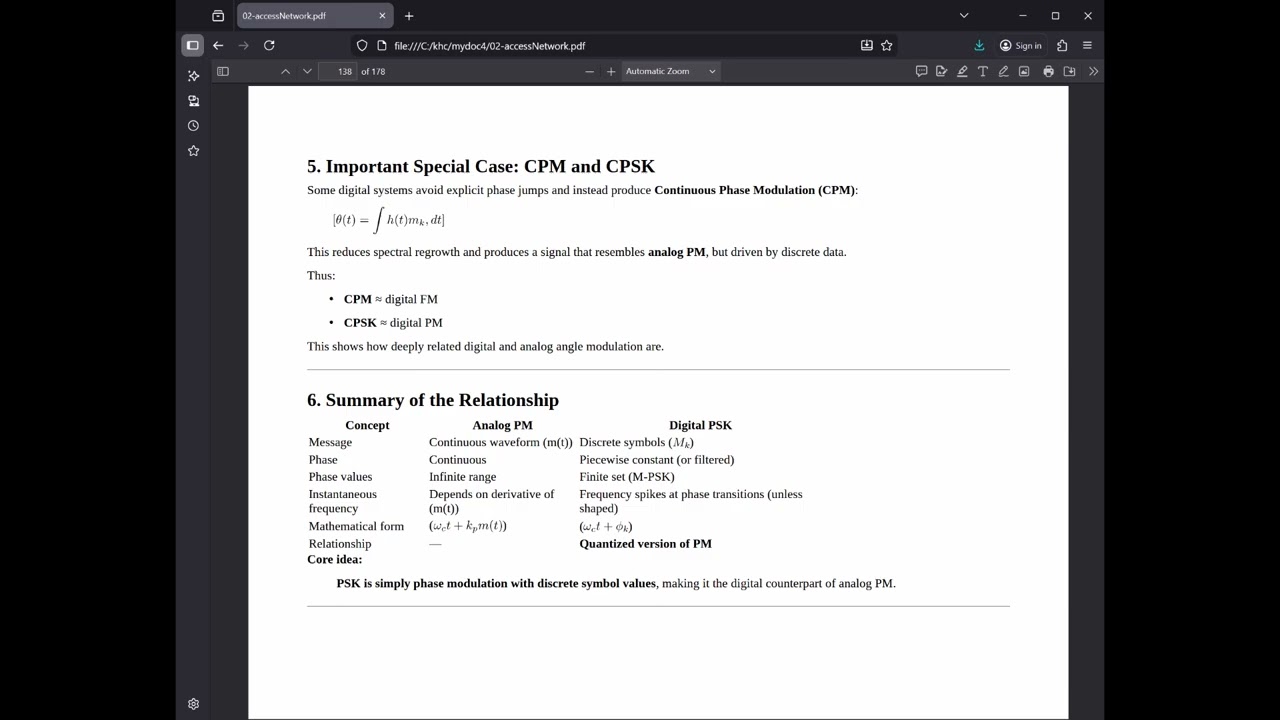Click the heading '6. Summary of the Relationship'
1280x720 pixels.
pyautogui.click(x=433, y=400)
